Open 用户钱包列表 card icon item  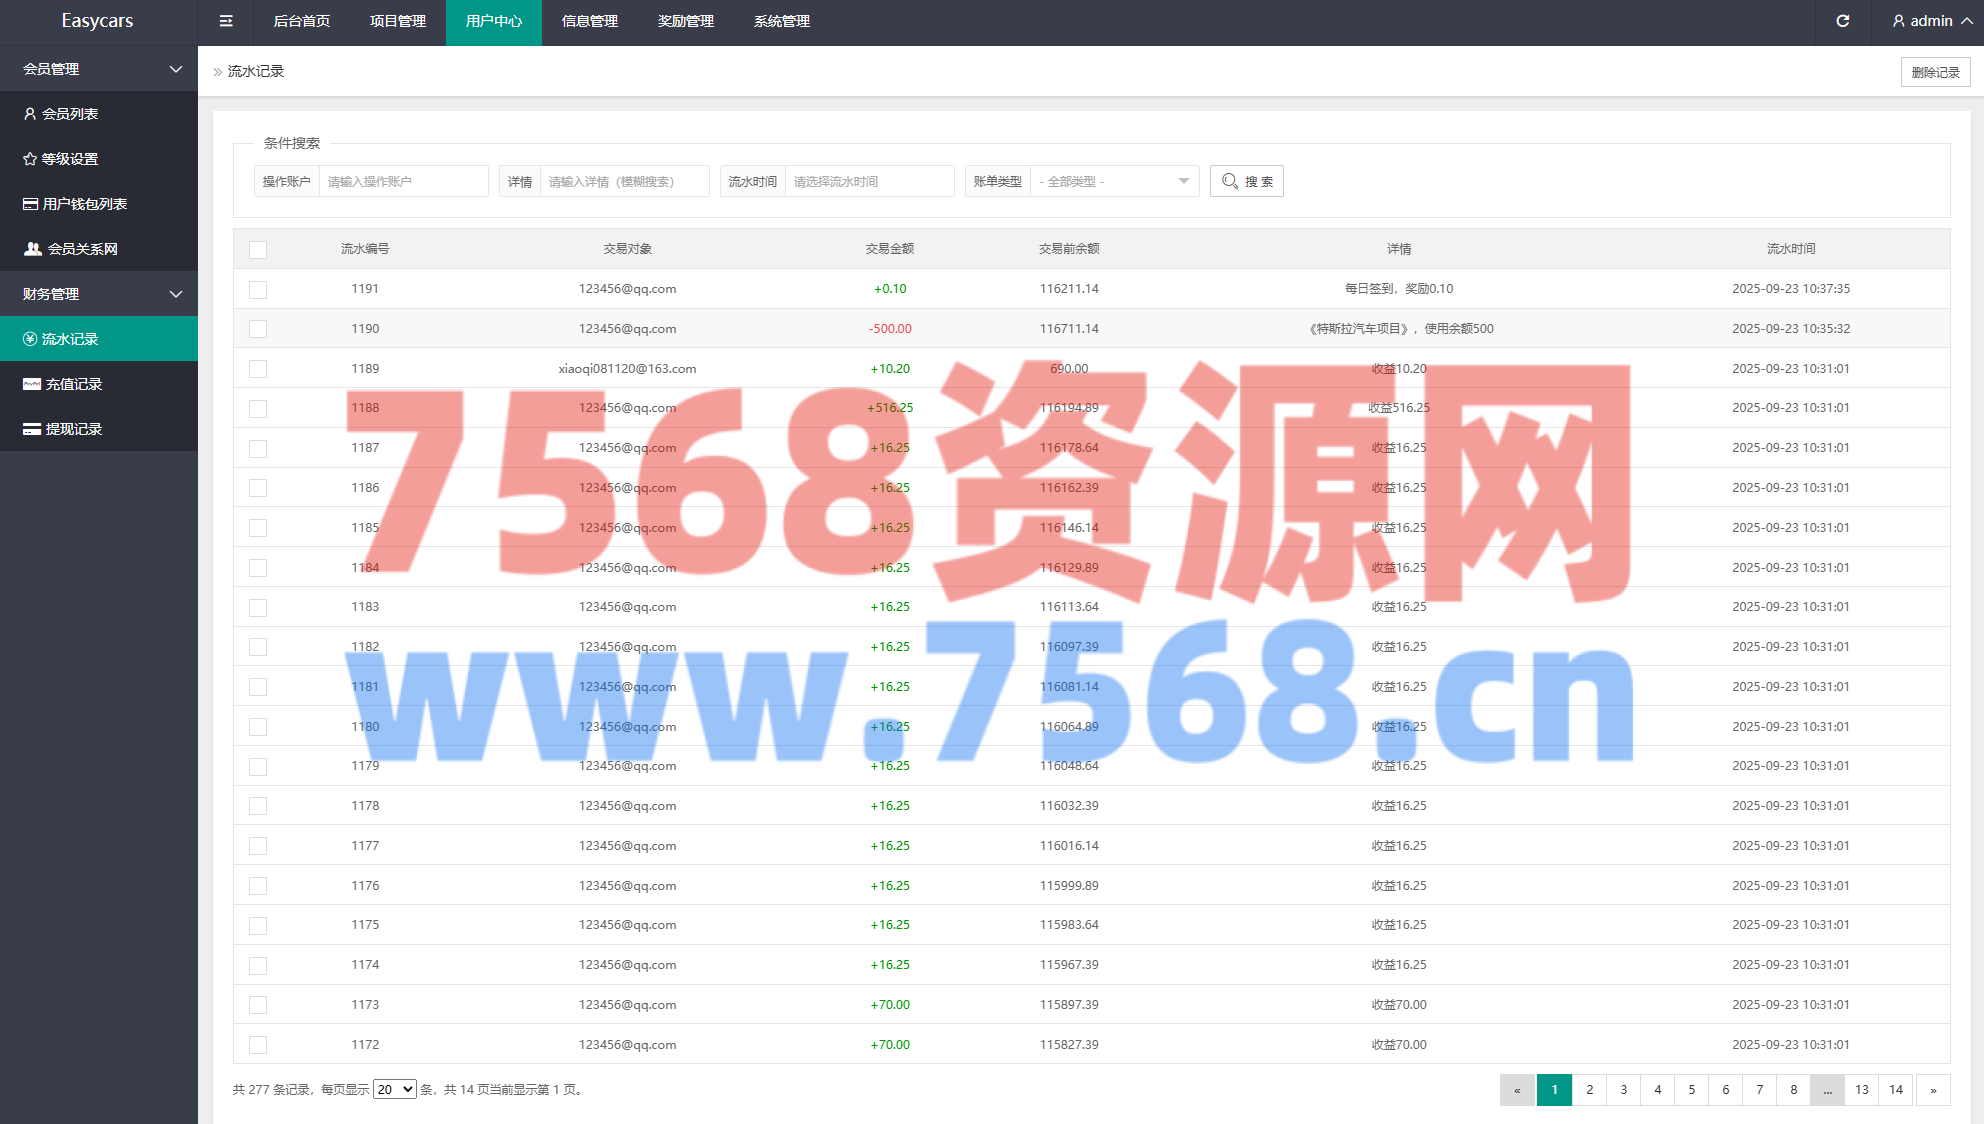(31, 204)
